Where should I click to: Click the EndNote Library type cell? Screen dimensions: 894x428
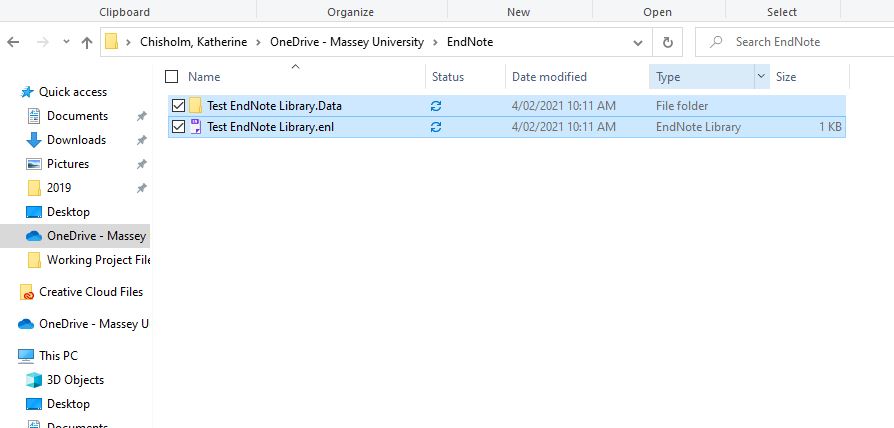point(698,127)
